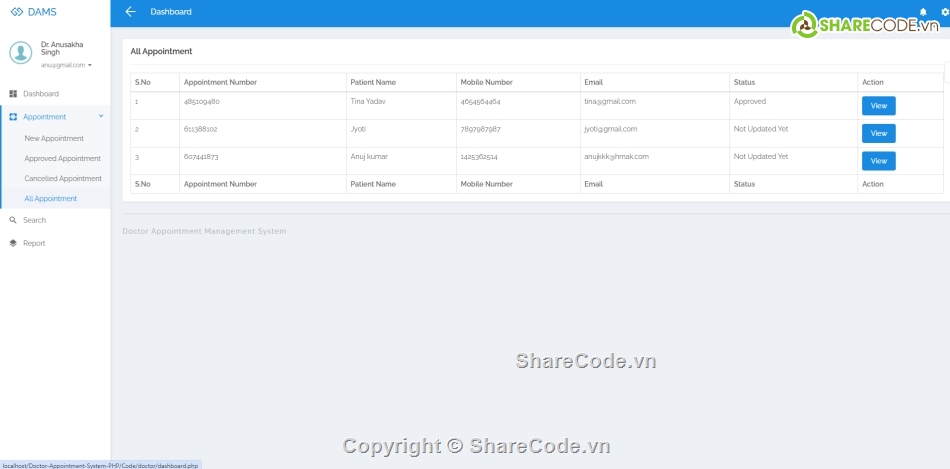
Task: Click the Appointment icon in sidebar
Action: [x=13, y=117]
